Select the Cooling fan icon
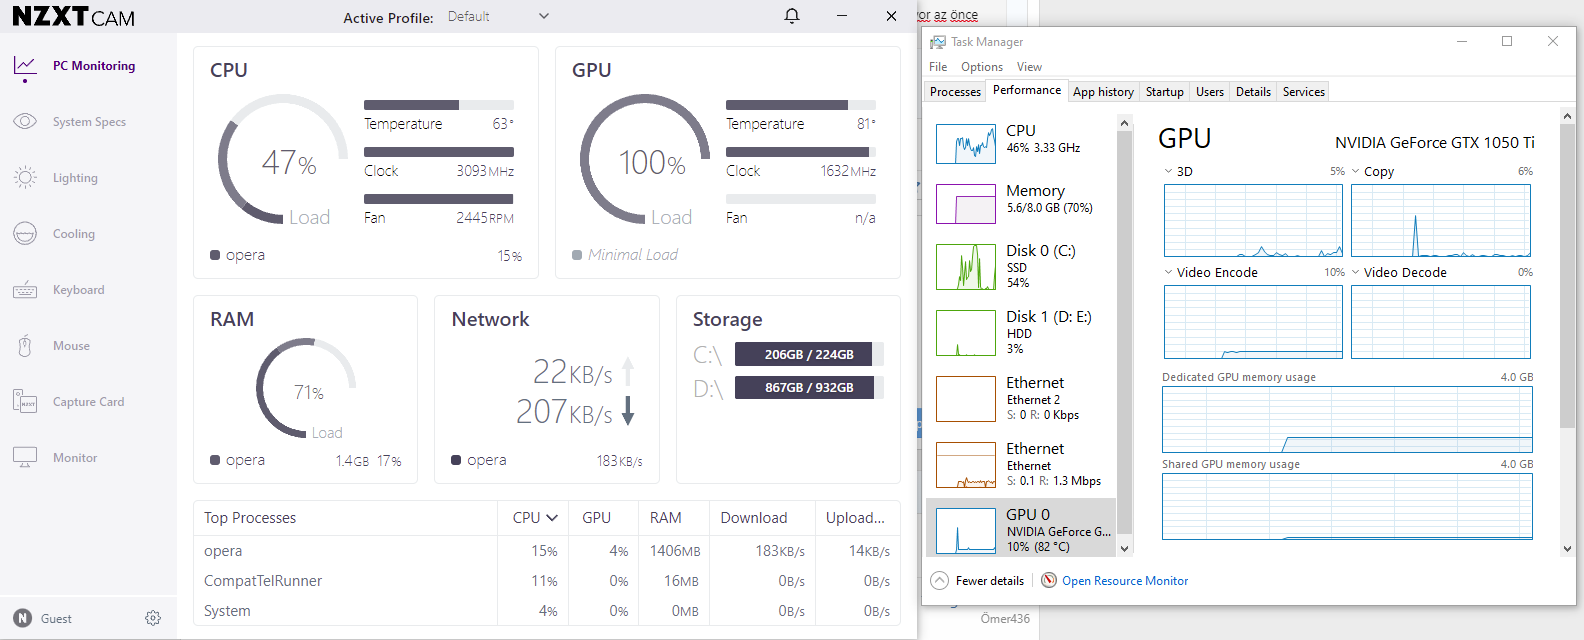 25,234
